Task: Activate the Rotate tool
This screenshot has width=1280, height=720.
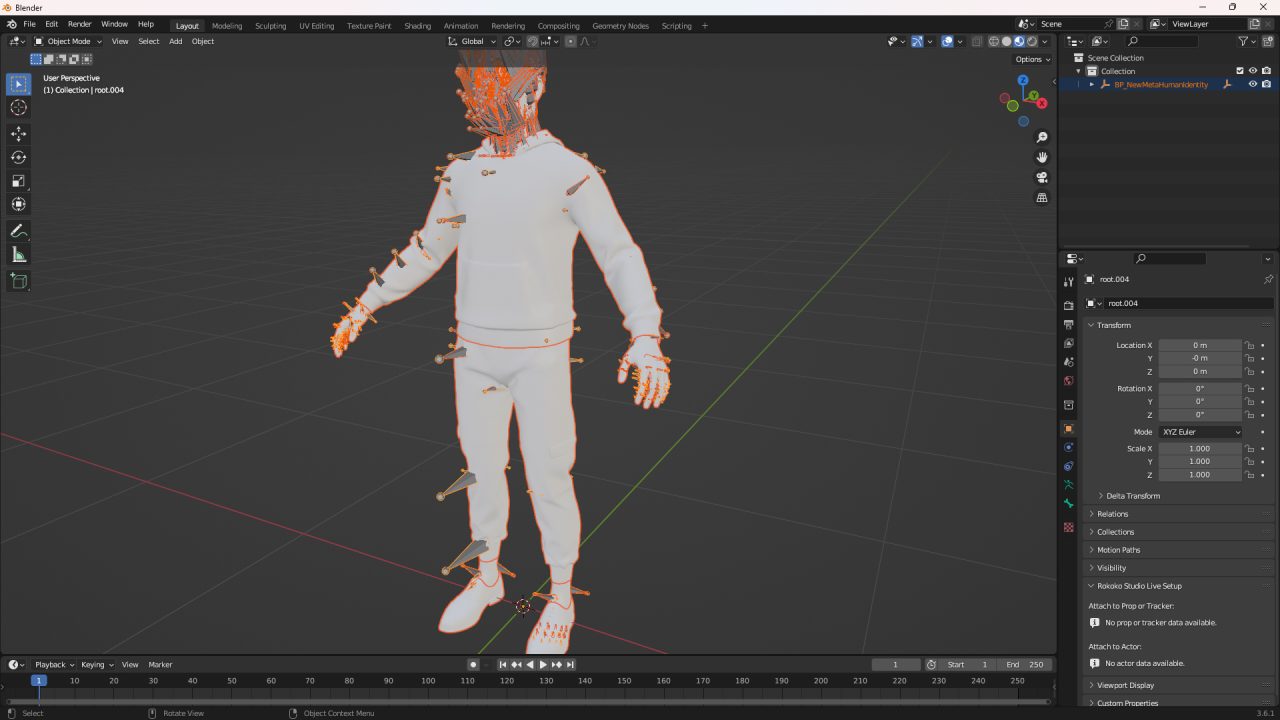Action: tap(19, 157)
